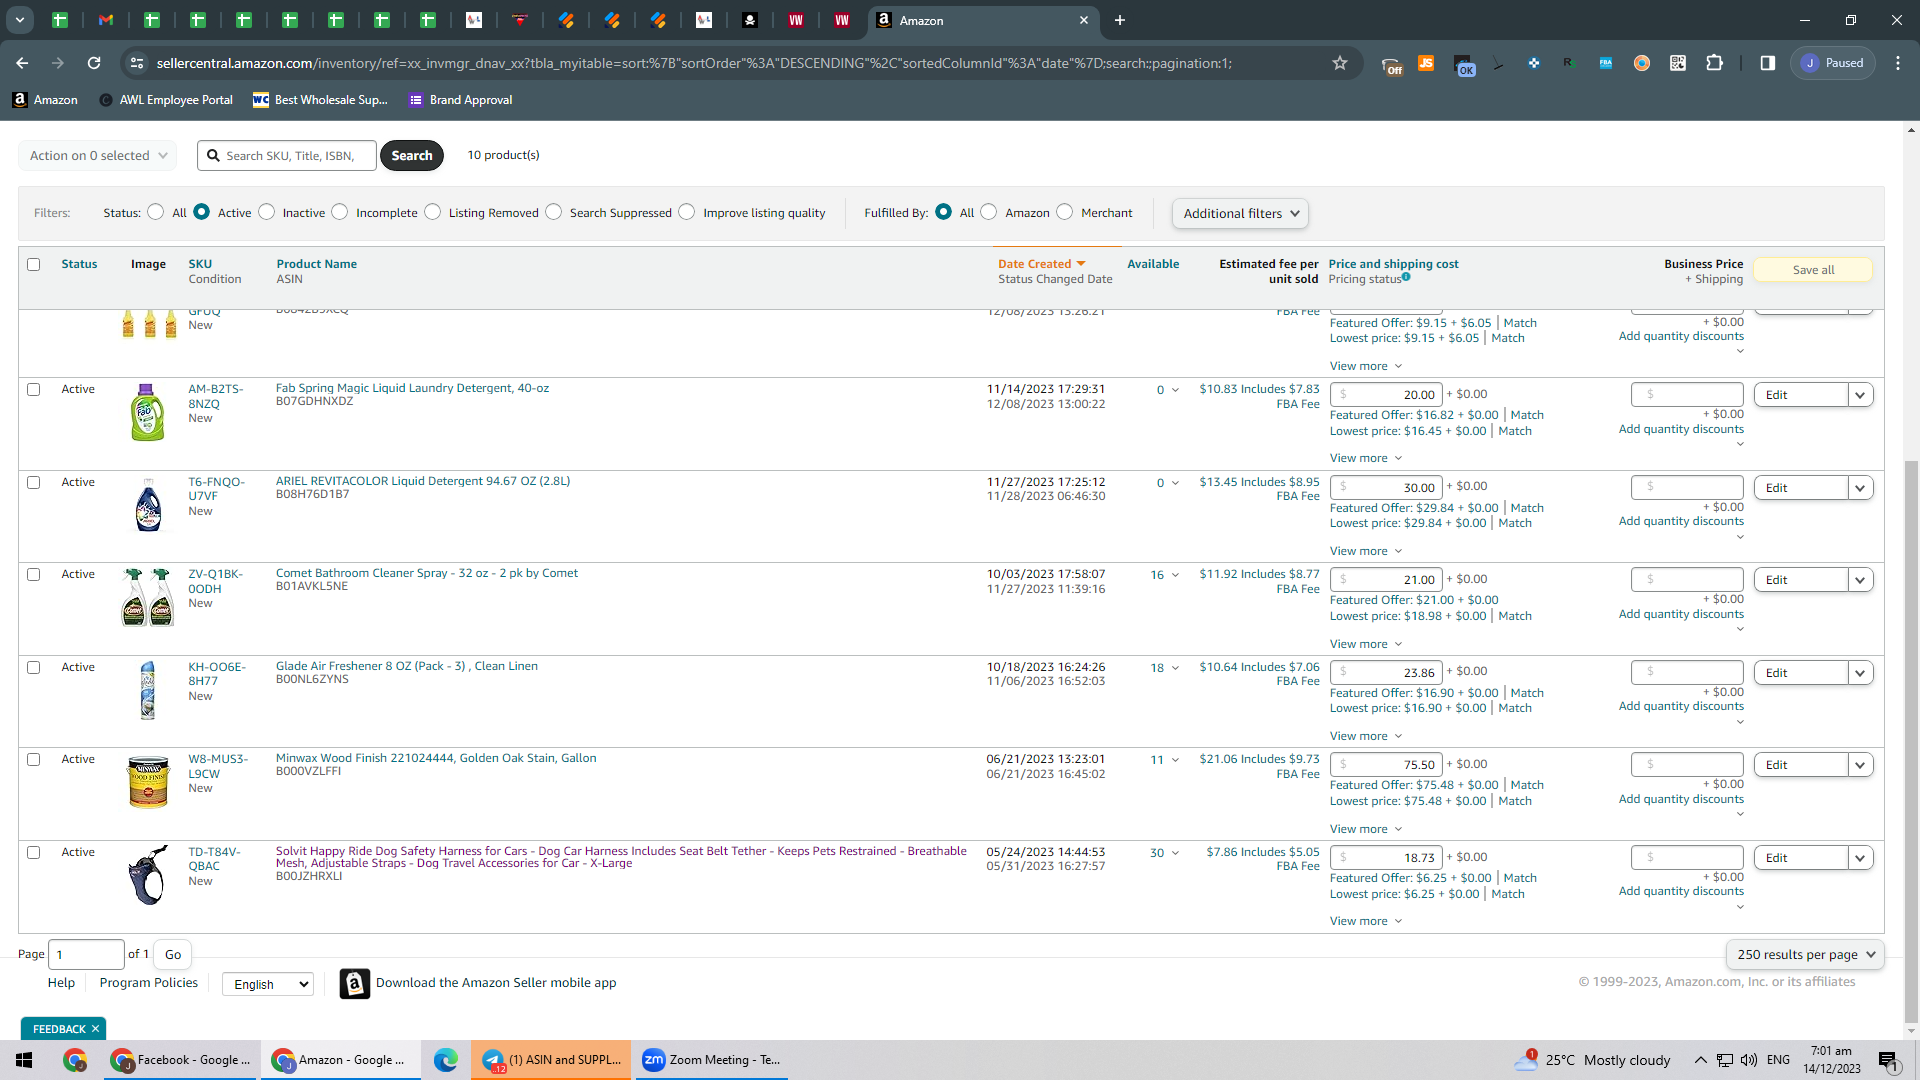
Task: Go back to the previous page
Action: coord(22,63)
